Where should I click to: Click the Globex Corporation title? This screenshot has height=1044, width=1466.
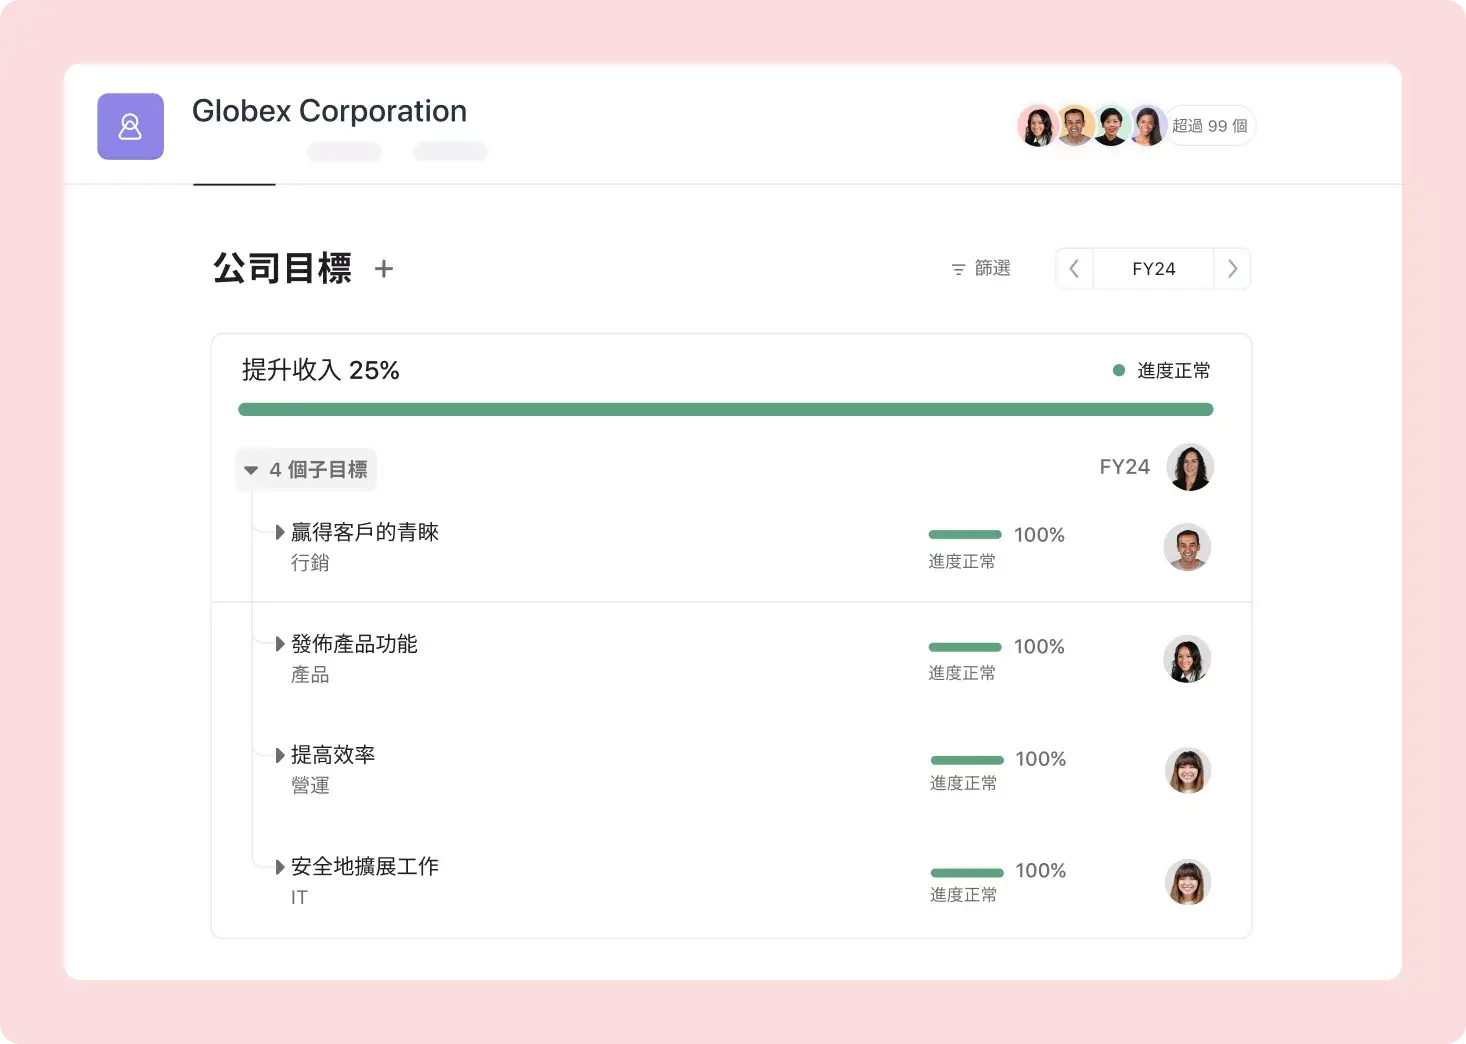coord(329,111)
